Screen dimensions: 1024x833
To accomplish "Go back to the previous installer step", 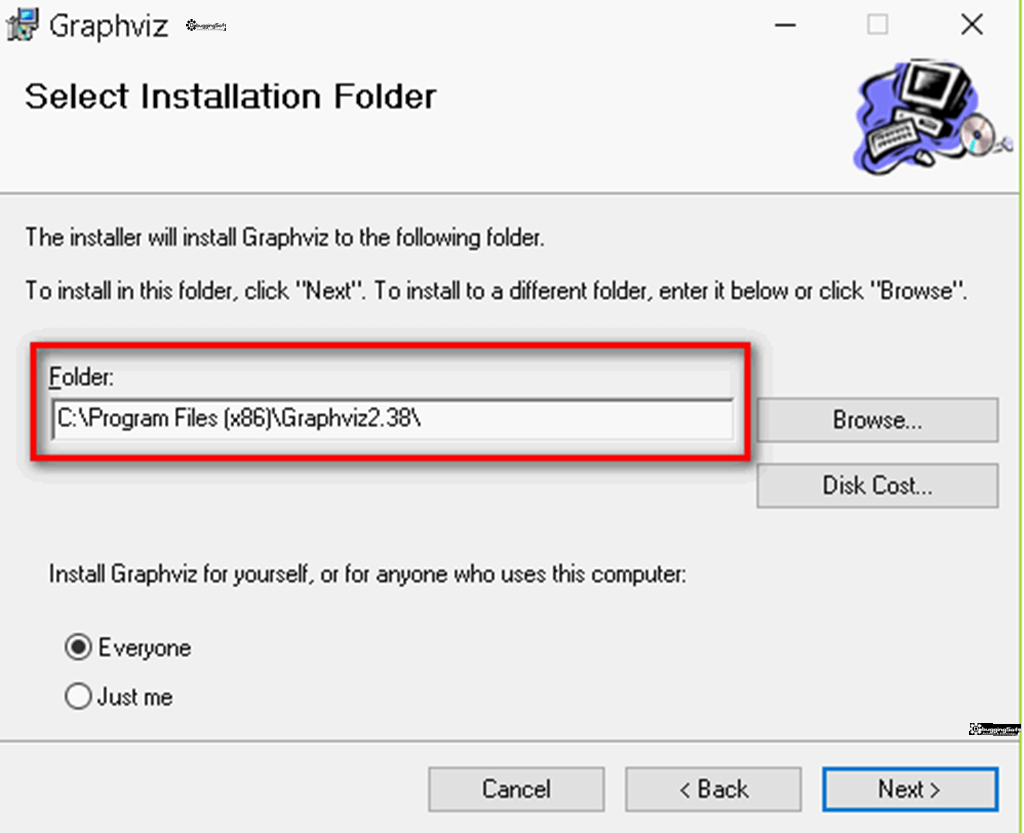I will point(713,789).
